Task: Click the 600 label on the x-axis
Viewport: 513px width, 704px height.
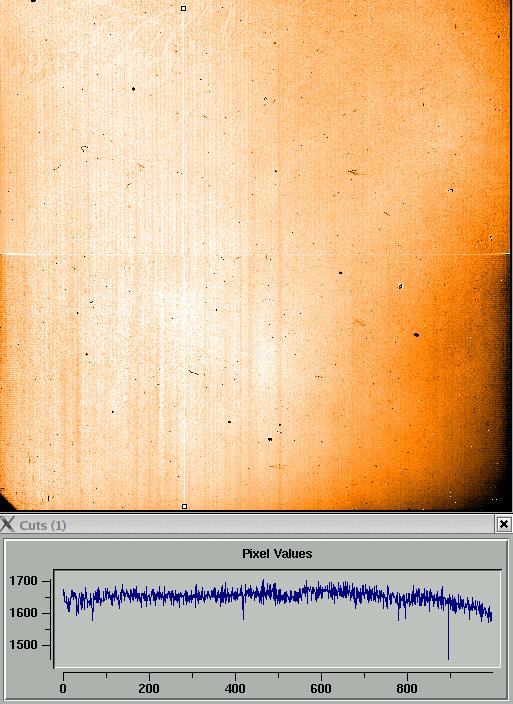Action: (321, 688)
